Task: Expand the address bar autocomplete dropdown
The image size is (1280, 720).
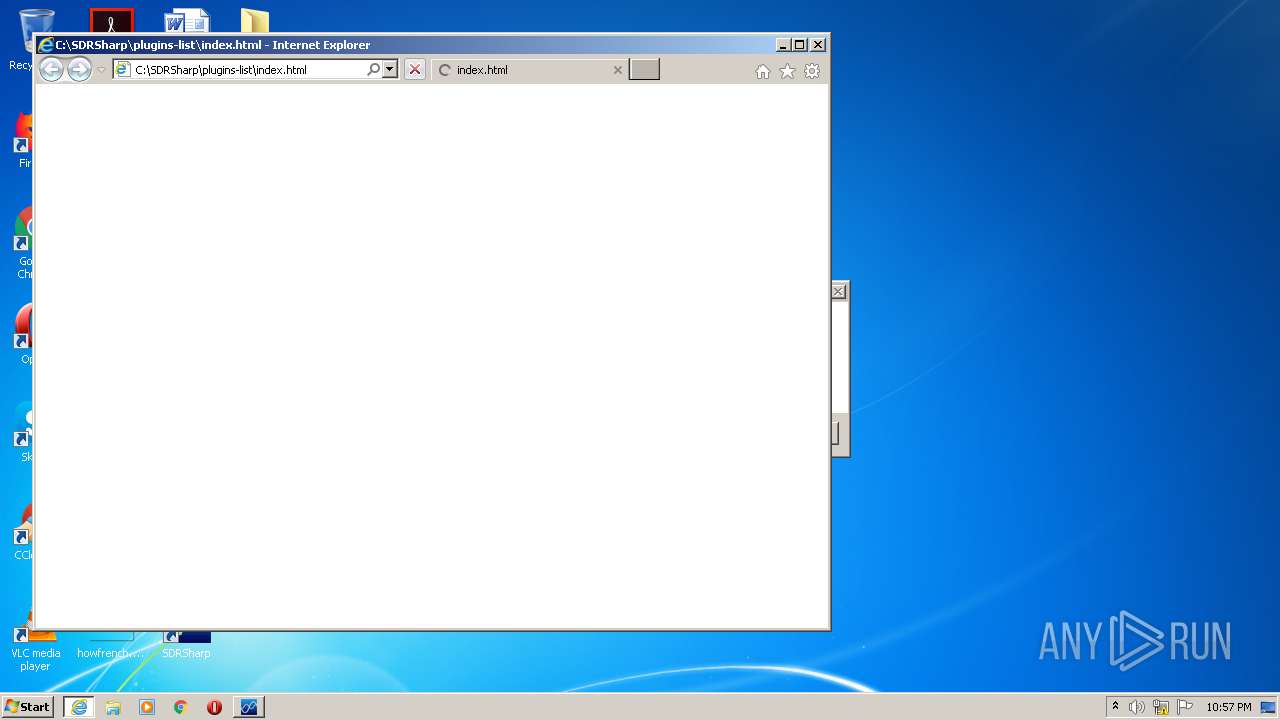Action: click(x=390, y=70)
